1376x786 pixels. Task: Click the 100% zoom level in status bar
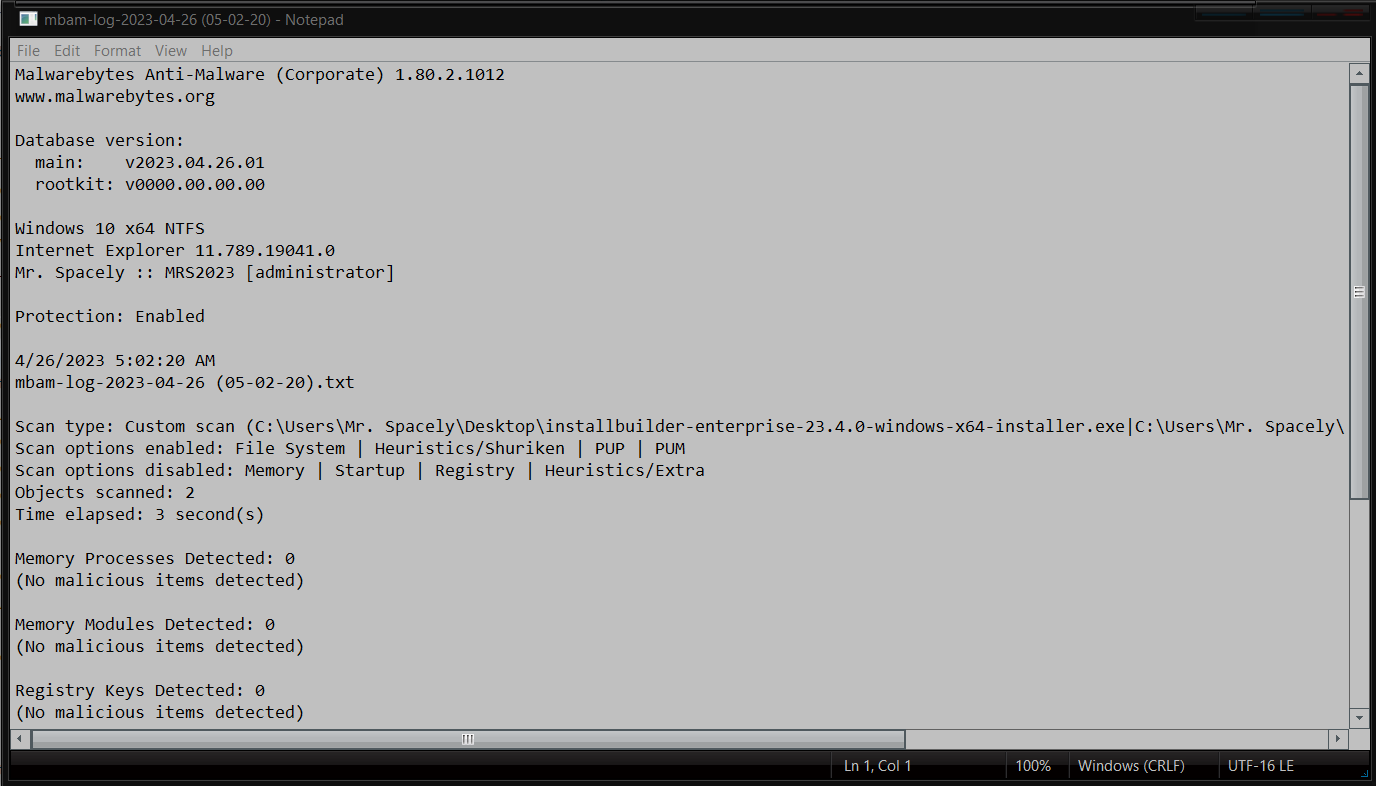click(1033, 766)
